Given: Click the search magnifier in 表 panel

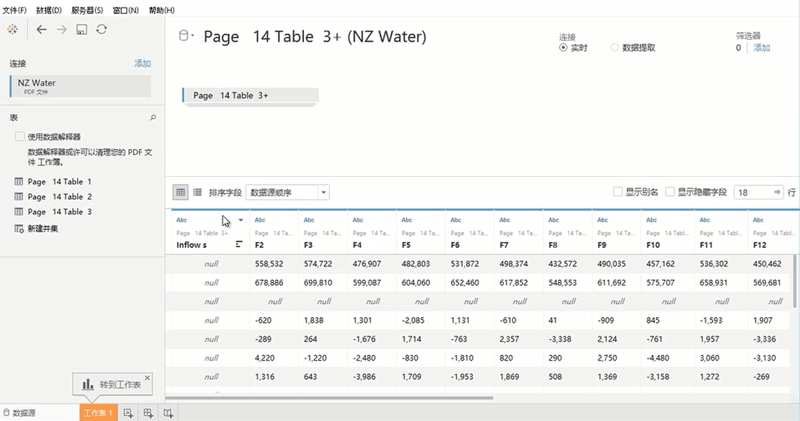Looking at the screenshot, I should 153,118.
